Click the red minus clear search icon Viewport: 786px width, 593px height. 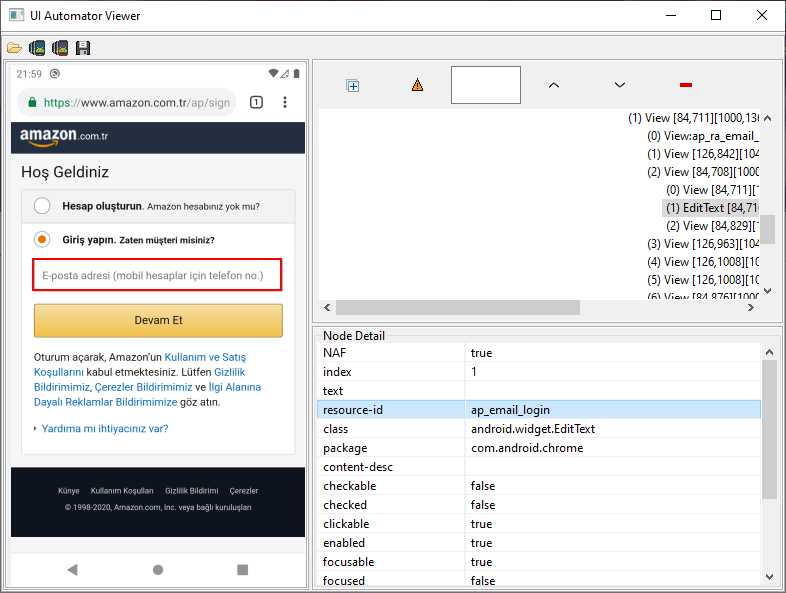click(x=686, y=85)
